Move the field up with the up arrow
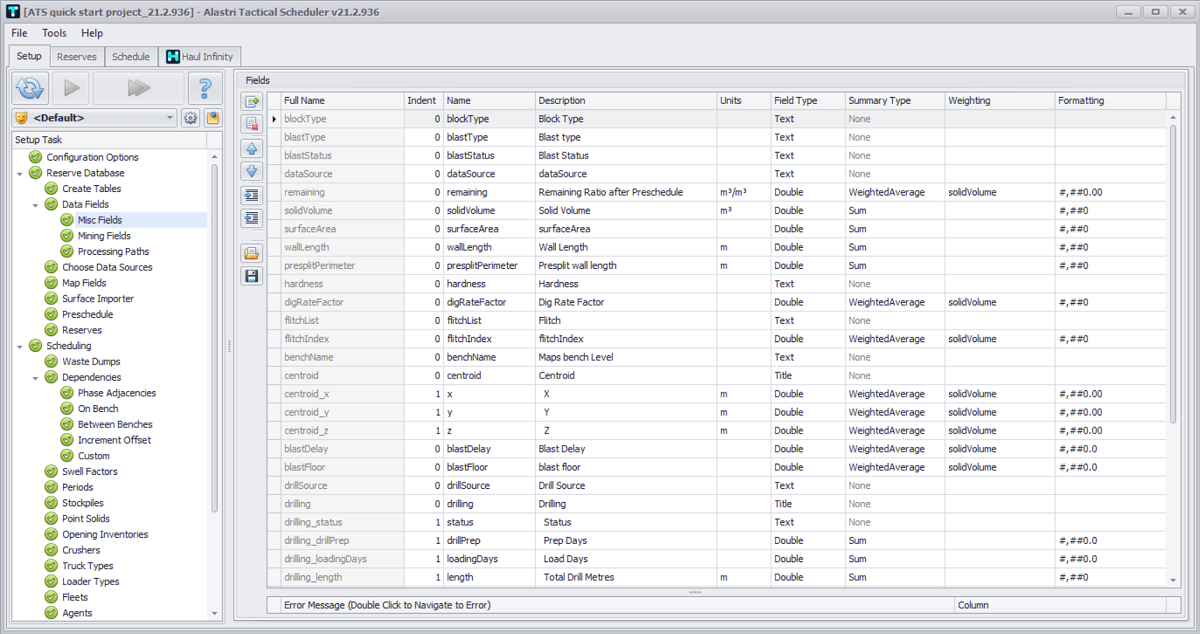The height and width of the screenshot is (634, 1200). click(x=252, y=148)
